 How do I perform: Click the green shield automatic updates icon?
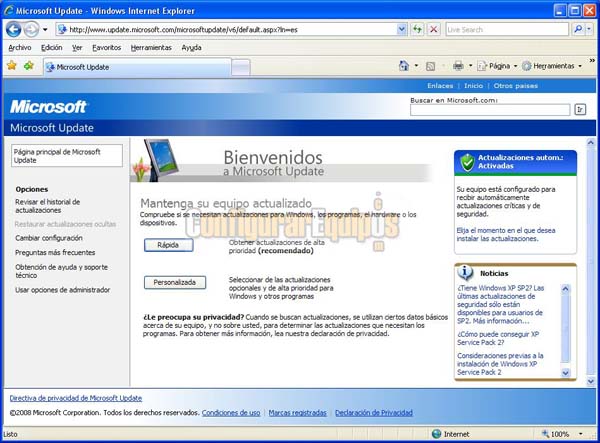coord(467,162)
